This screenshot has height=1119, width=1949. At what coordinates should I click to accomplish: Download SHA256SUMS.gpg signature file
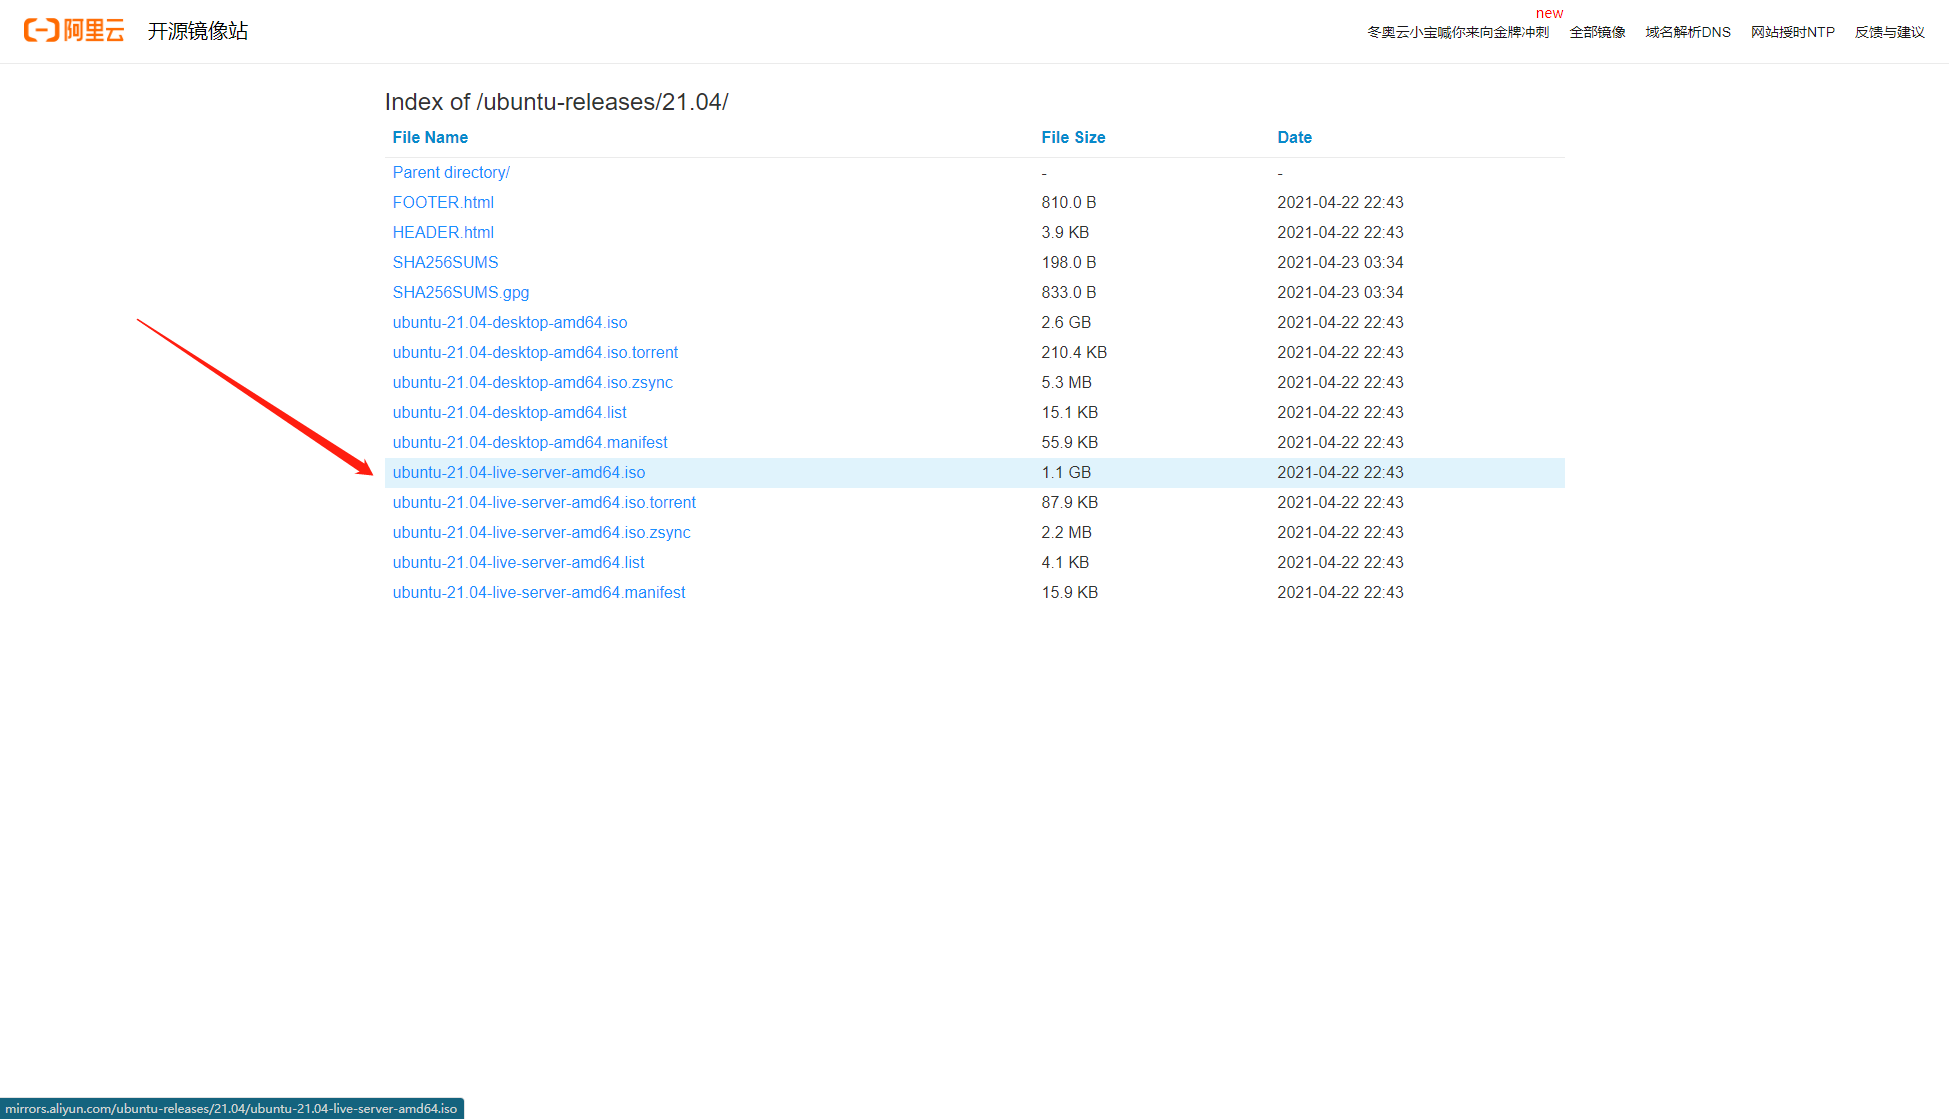[461, 292]
